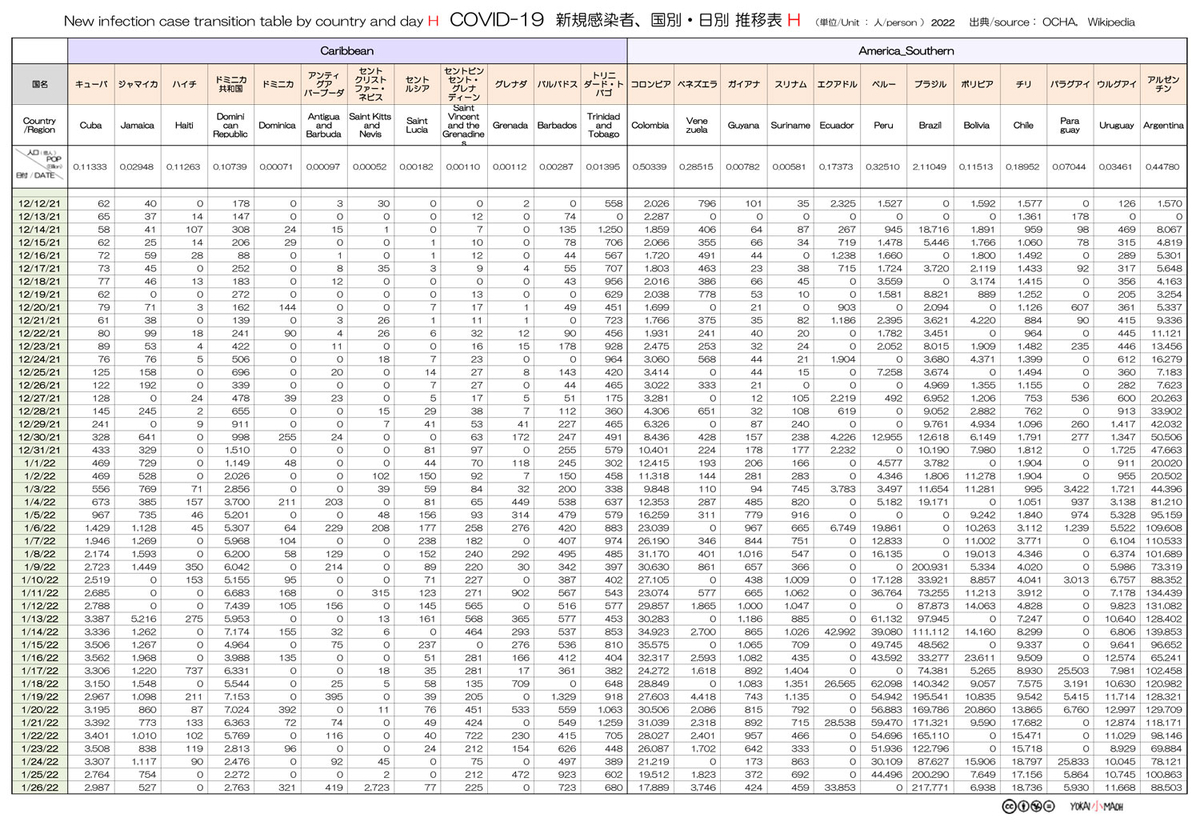Click the Suriname country label
The image size is (1200, 822).
790,126
